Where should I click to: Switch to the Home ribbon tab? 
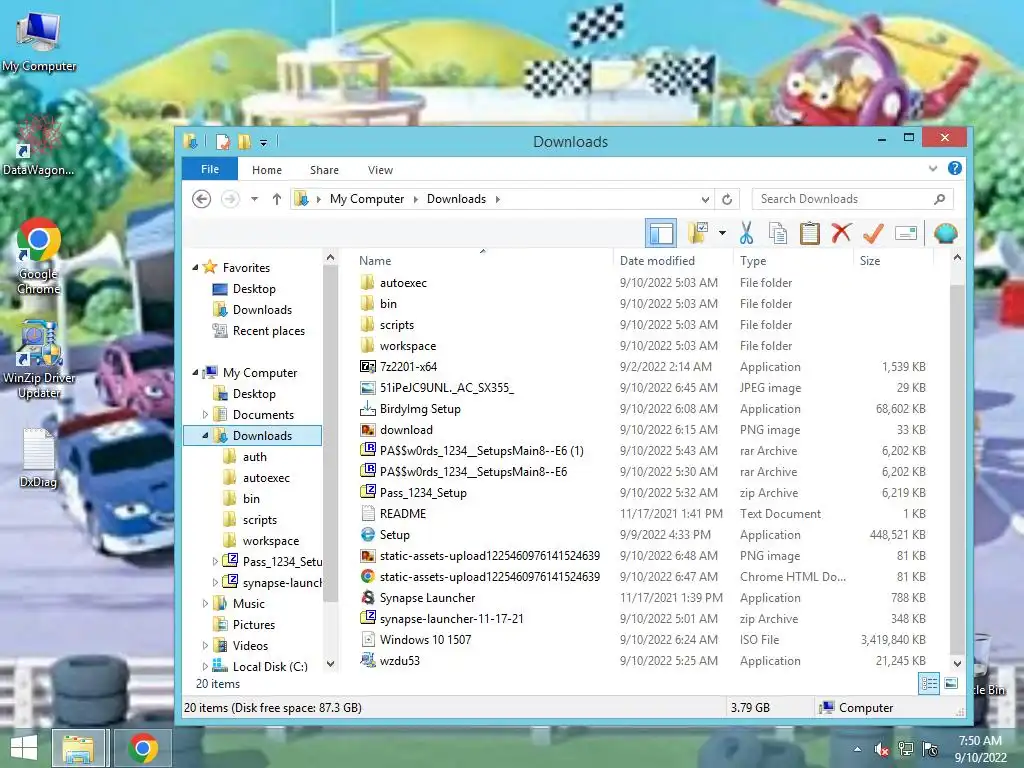(x=267, y=170)
